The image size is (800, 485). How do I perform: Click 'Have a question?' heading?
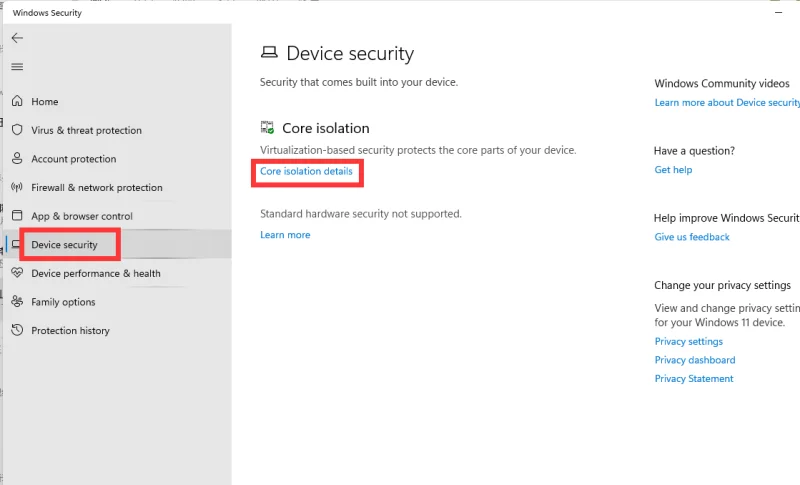tap(694, 150)
